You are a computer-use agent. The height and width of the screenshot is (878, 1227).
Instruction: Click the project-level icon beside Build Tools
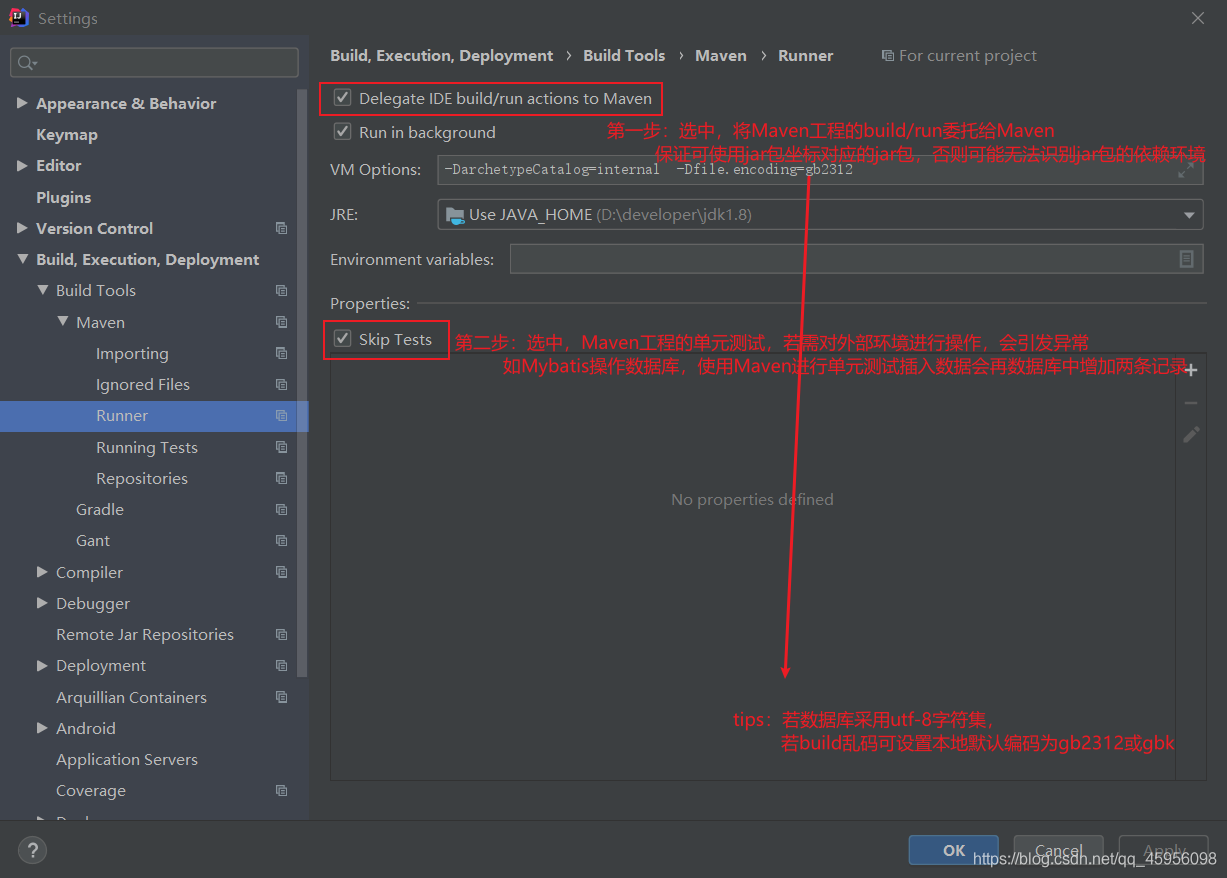281,291
